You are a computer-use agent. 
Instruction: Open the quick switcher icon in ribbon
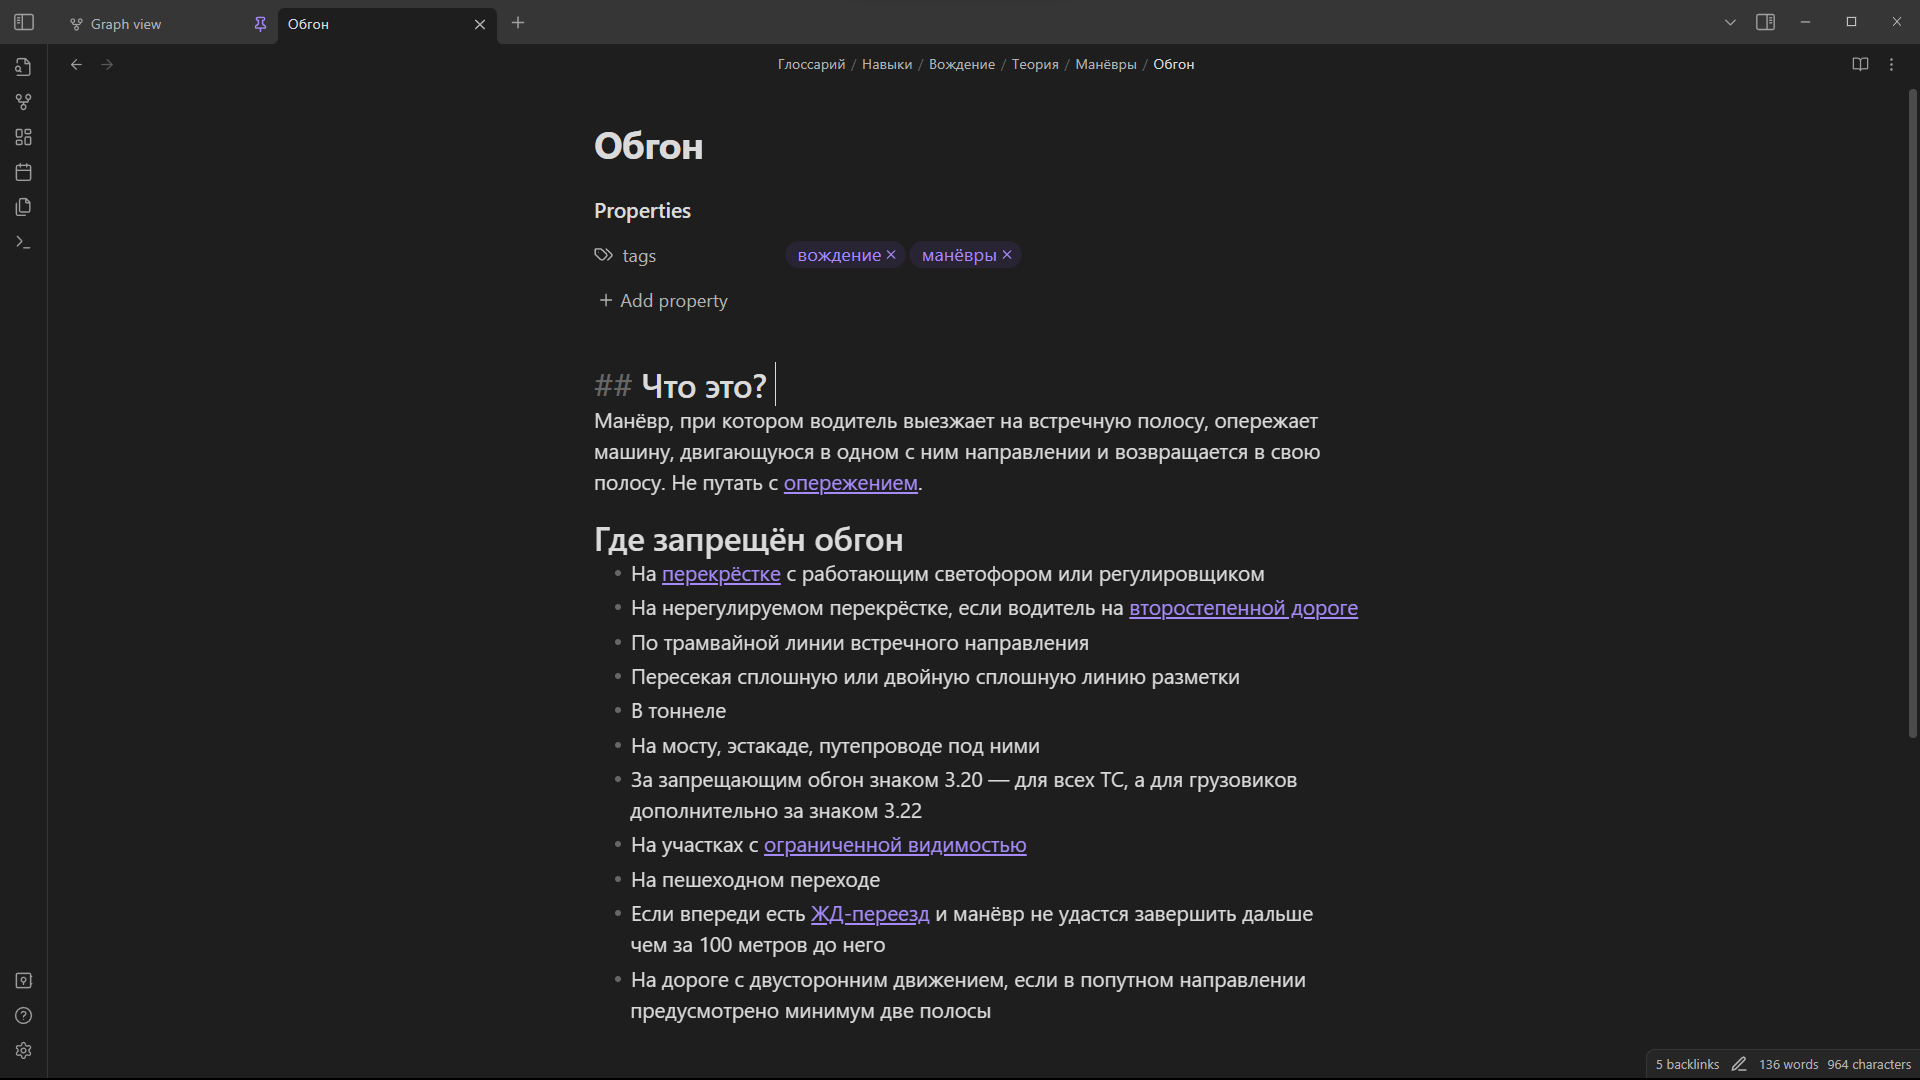click(24, 67)
